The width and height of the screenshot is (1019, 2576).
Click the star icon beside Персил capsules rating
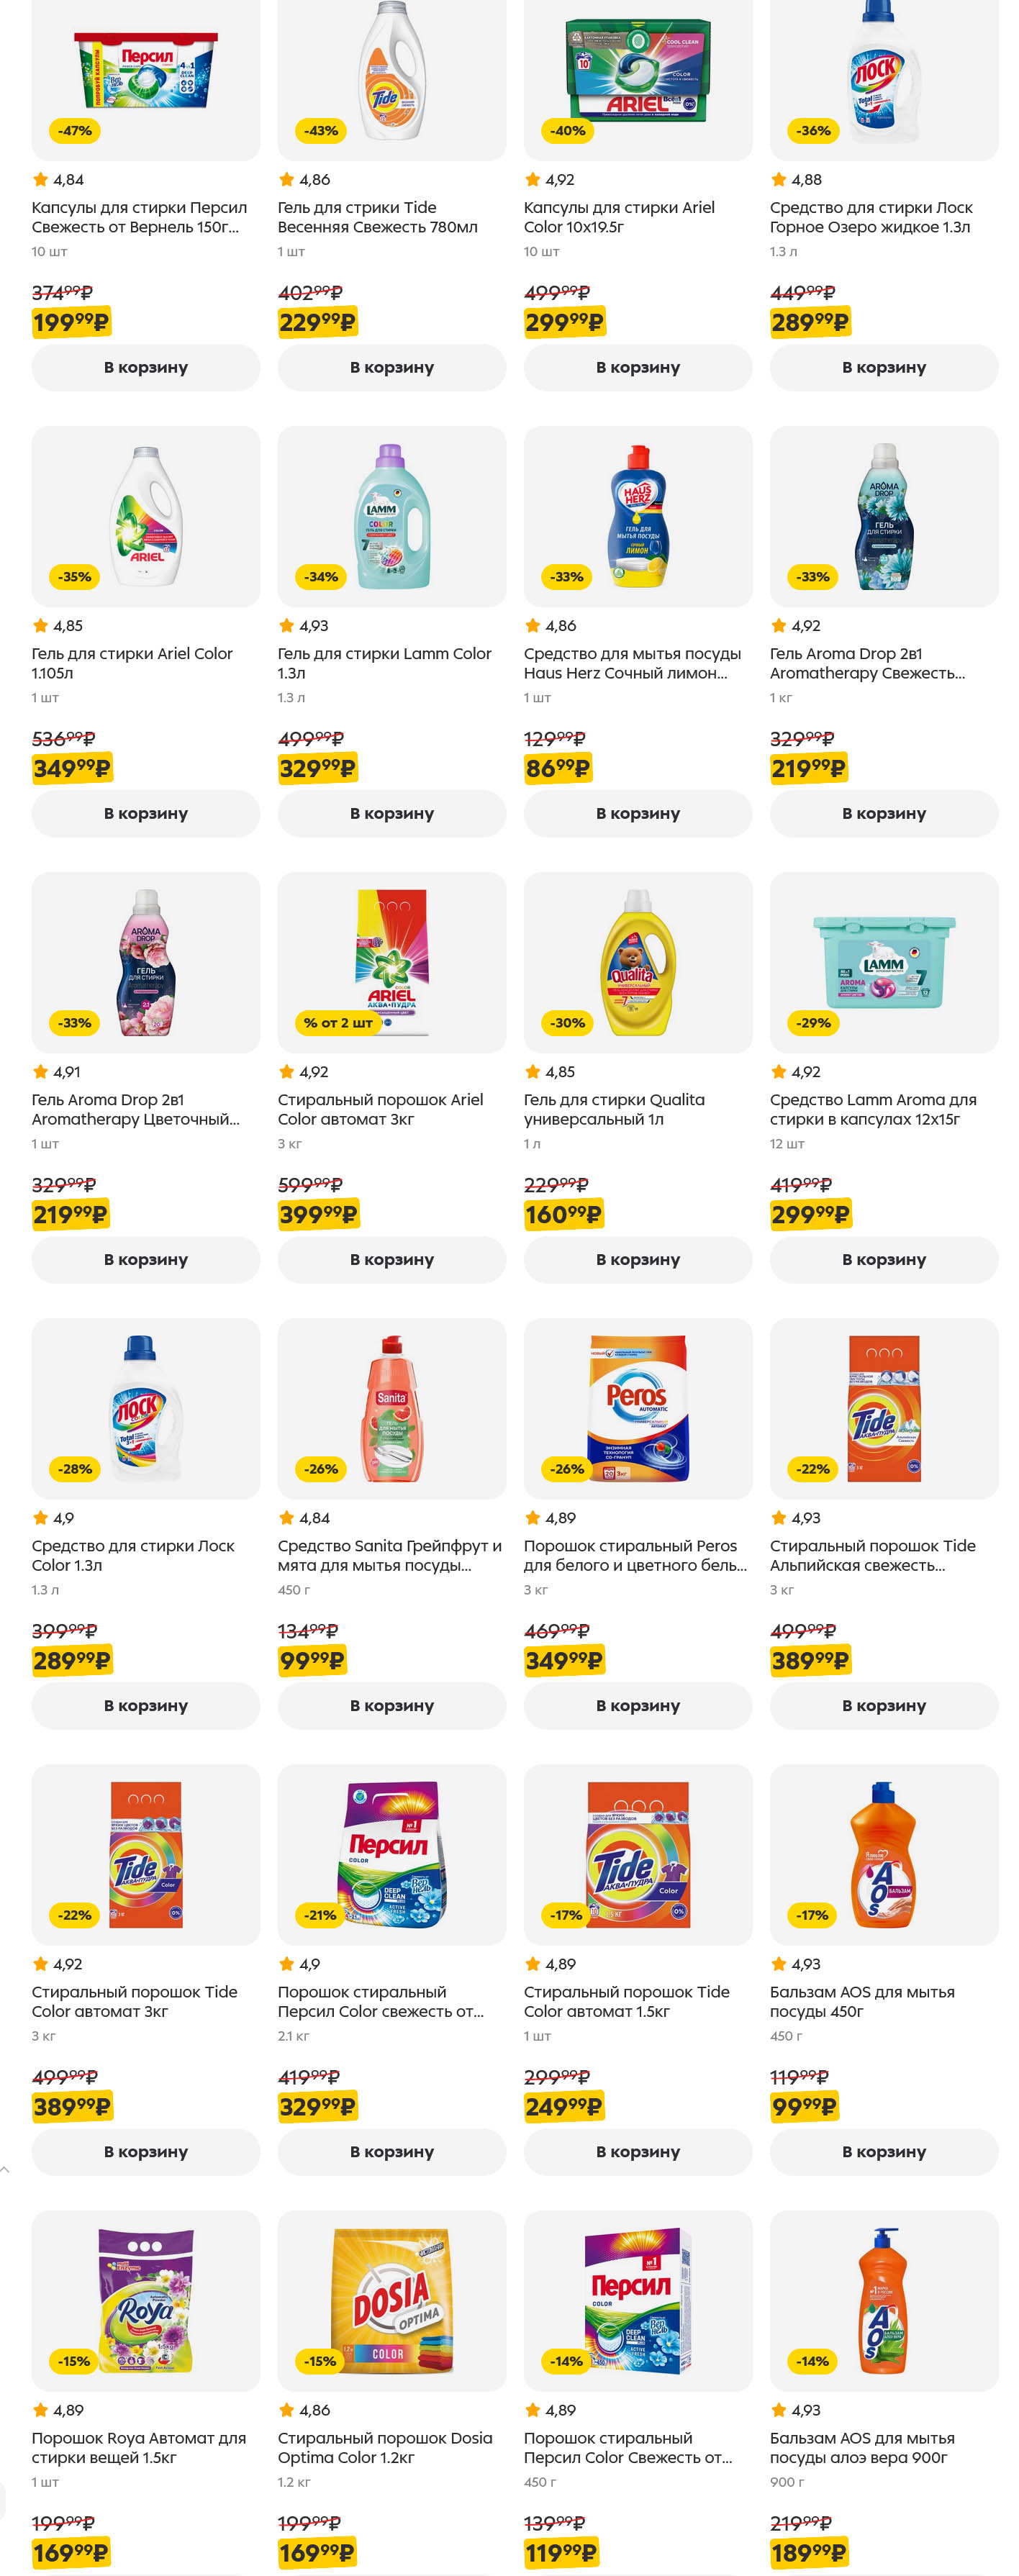[x=40, y=180]
